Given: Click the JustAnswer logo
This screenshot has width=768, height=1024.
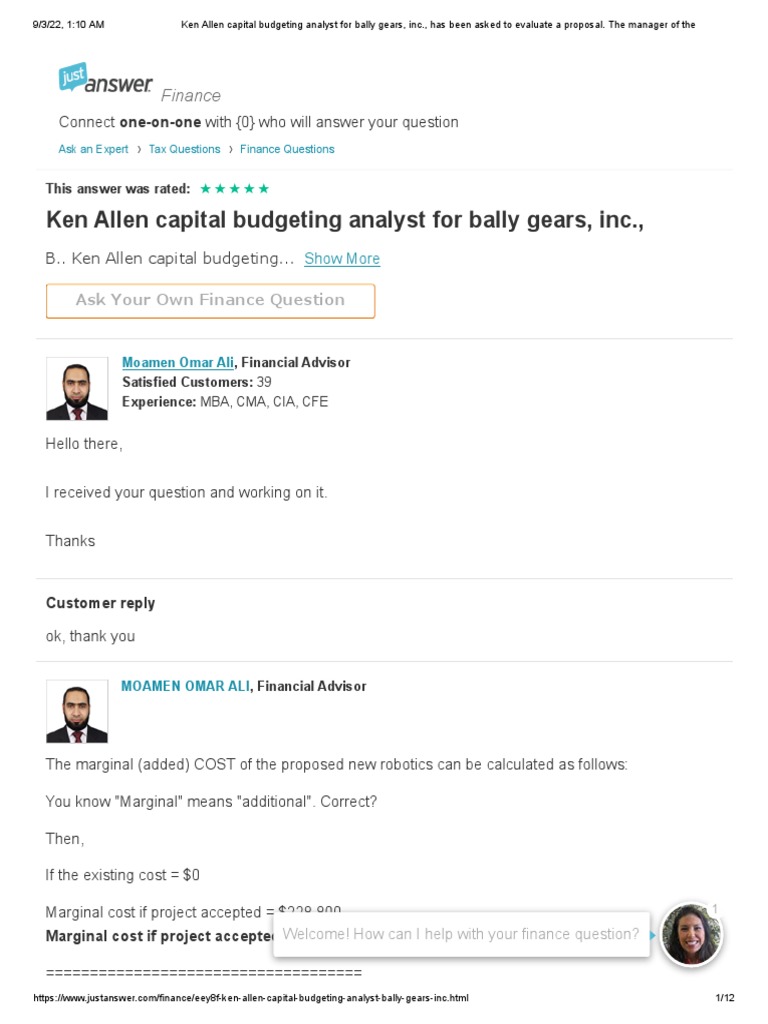Looking at the screenshot, I should click(105, 80).
